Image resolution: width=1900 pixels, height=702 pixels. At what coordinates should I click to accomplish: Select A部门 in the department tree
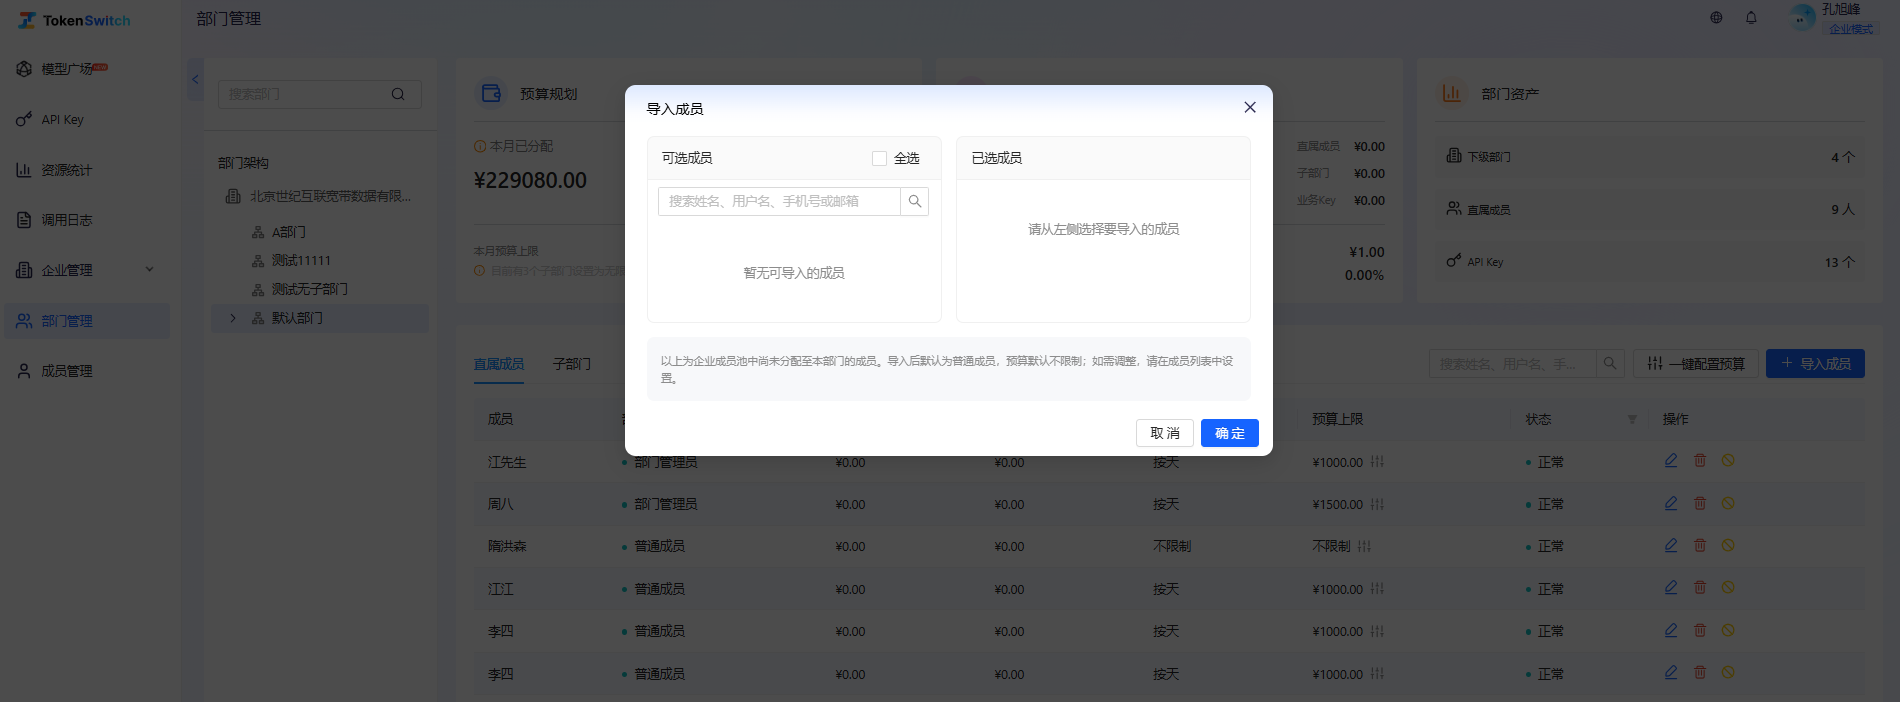[x=288, y=232]
